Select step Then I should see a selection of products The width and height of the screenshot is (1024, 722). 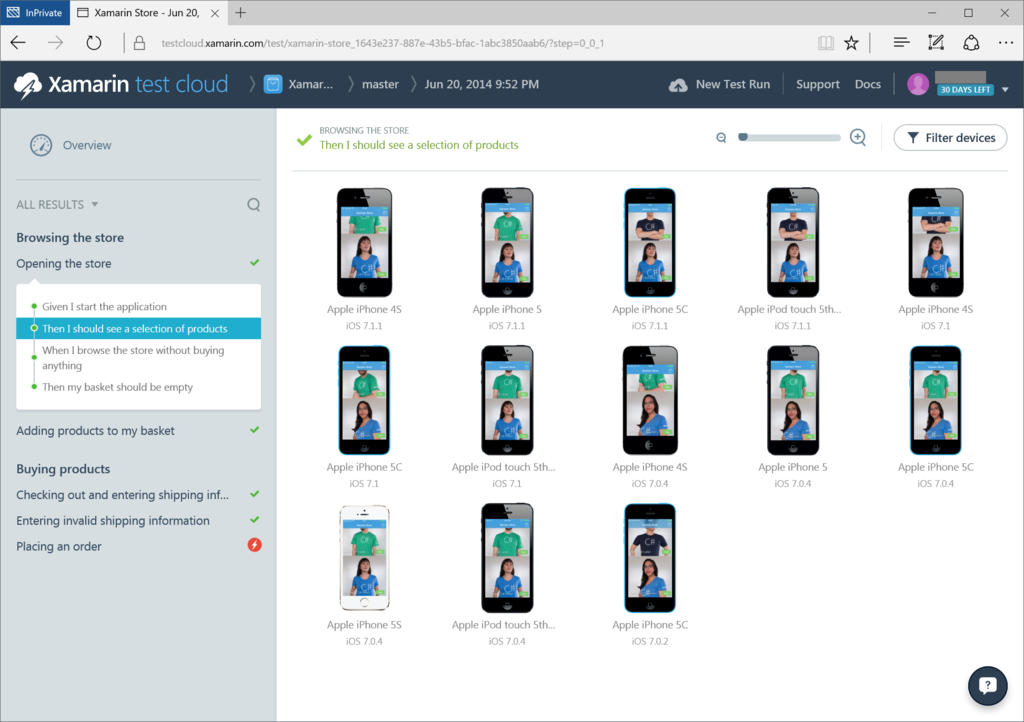click(x=138, y=328)
